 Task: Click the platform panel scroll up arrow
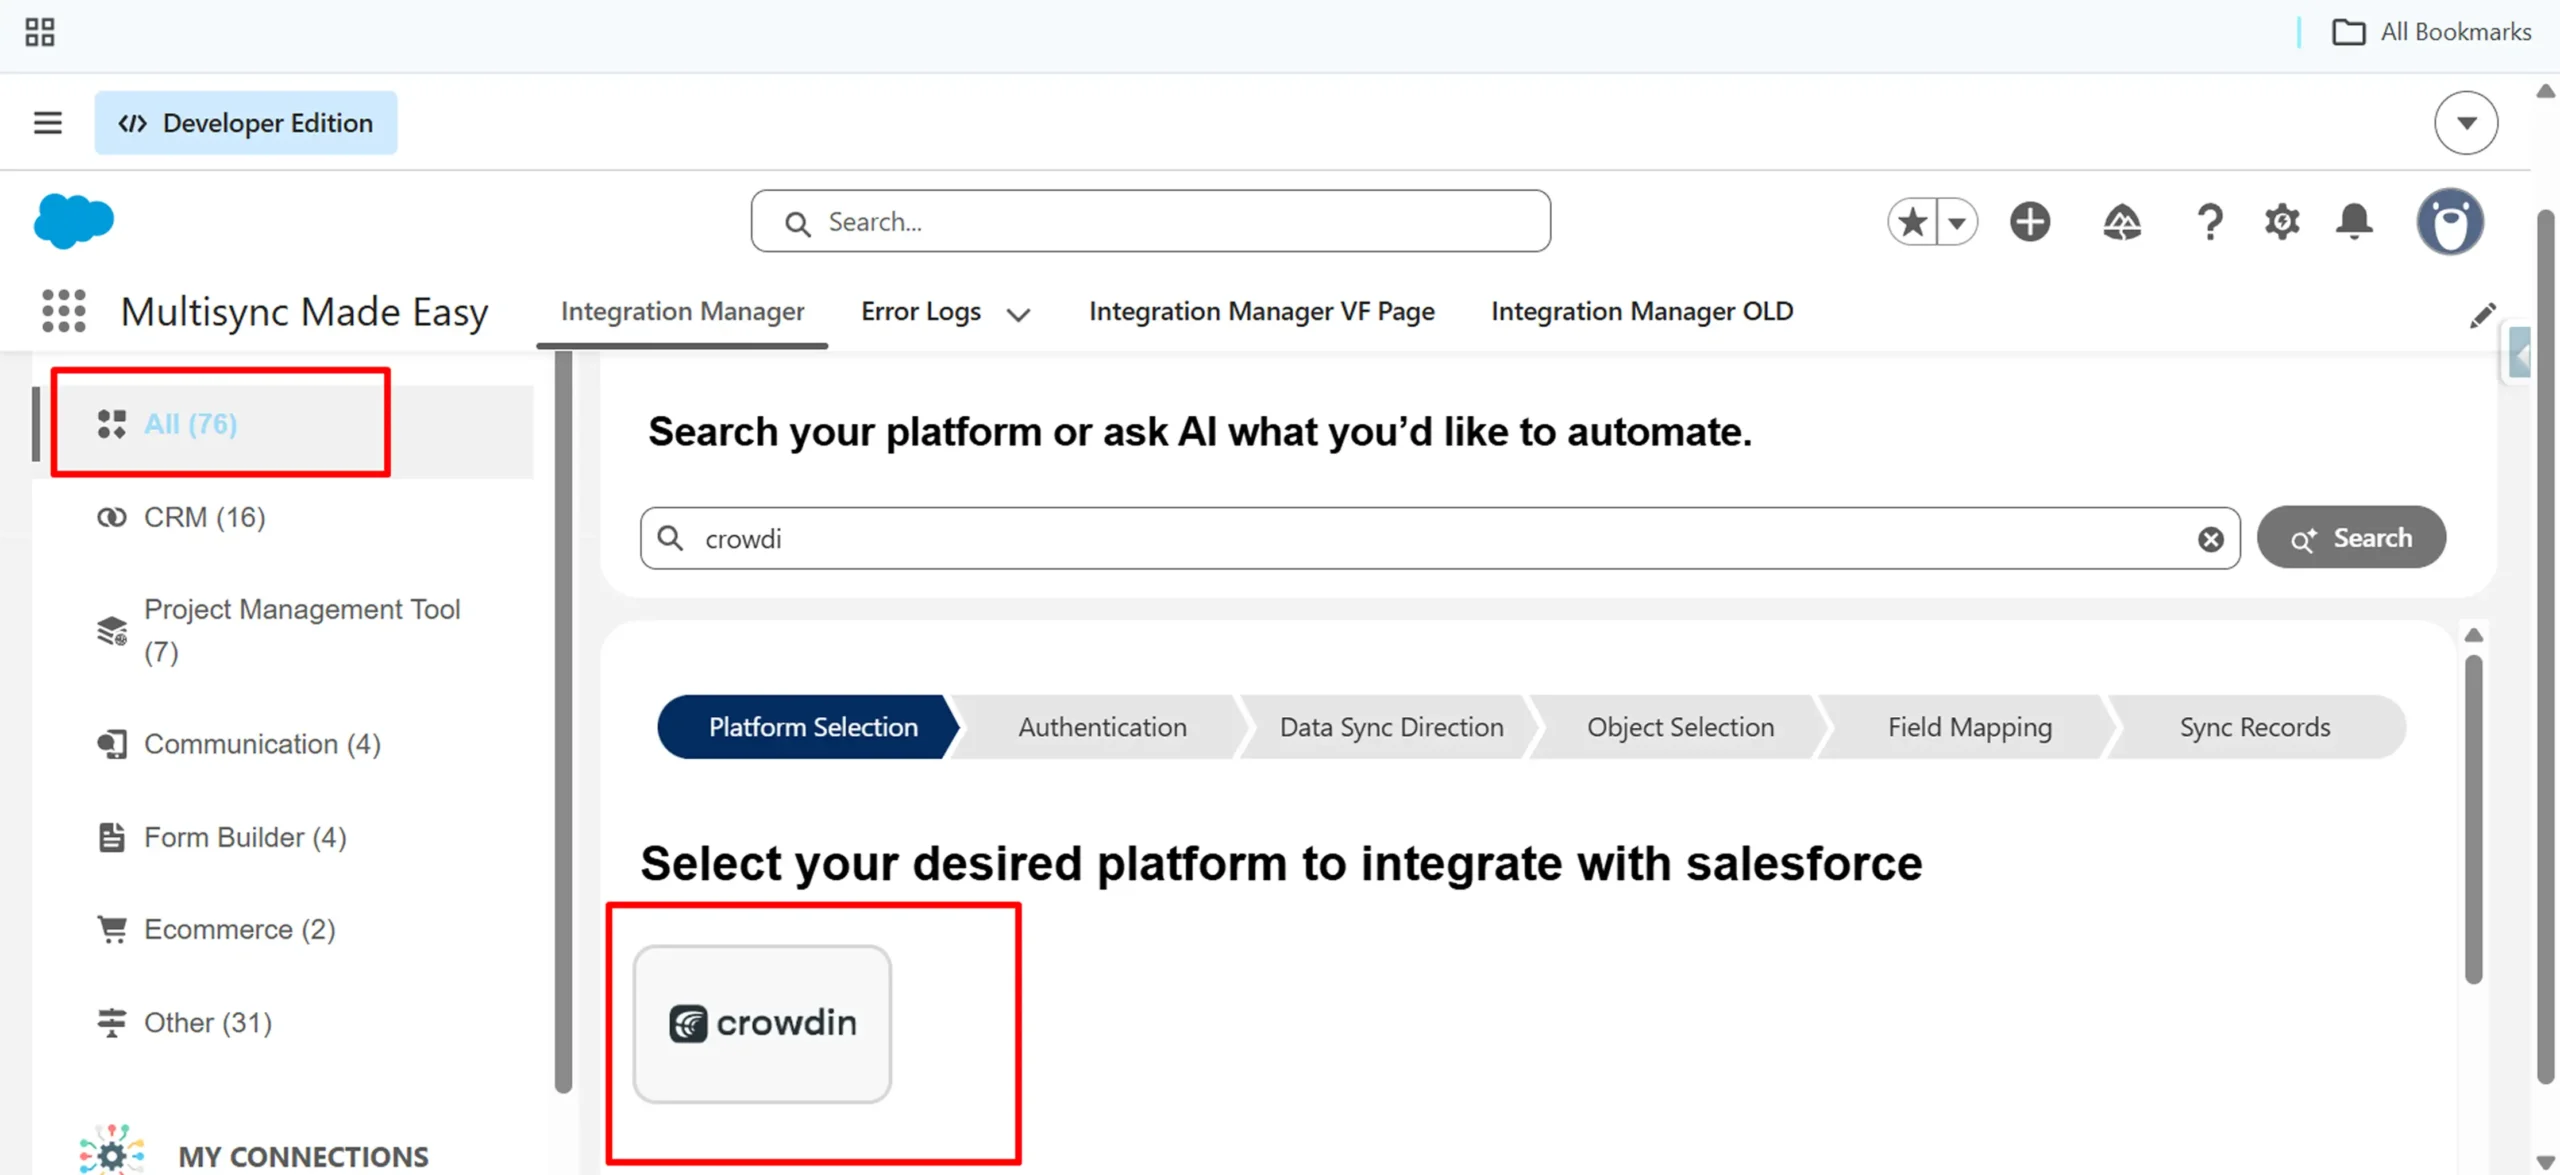[x=2474, y=635]
